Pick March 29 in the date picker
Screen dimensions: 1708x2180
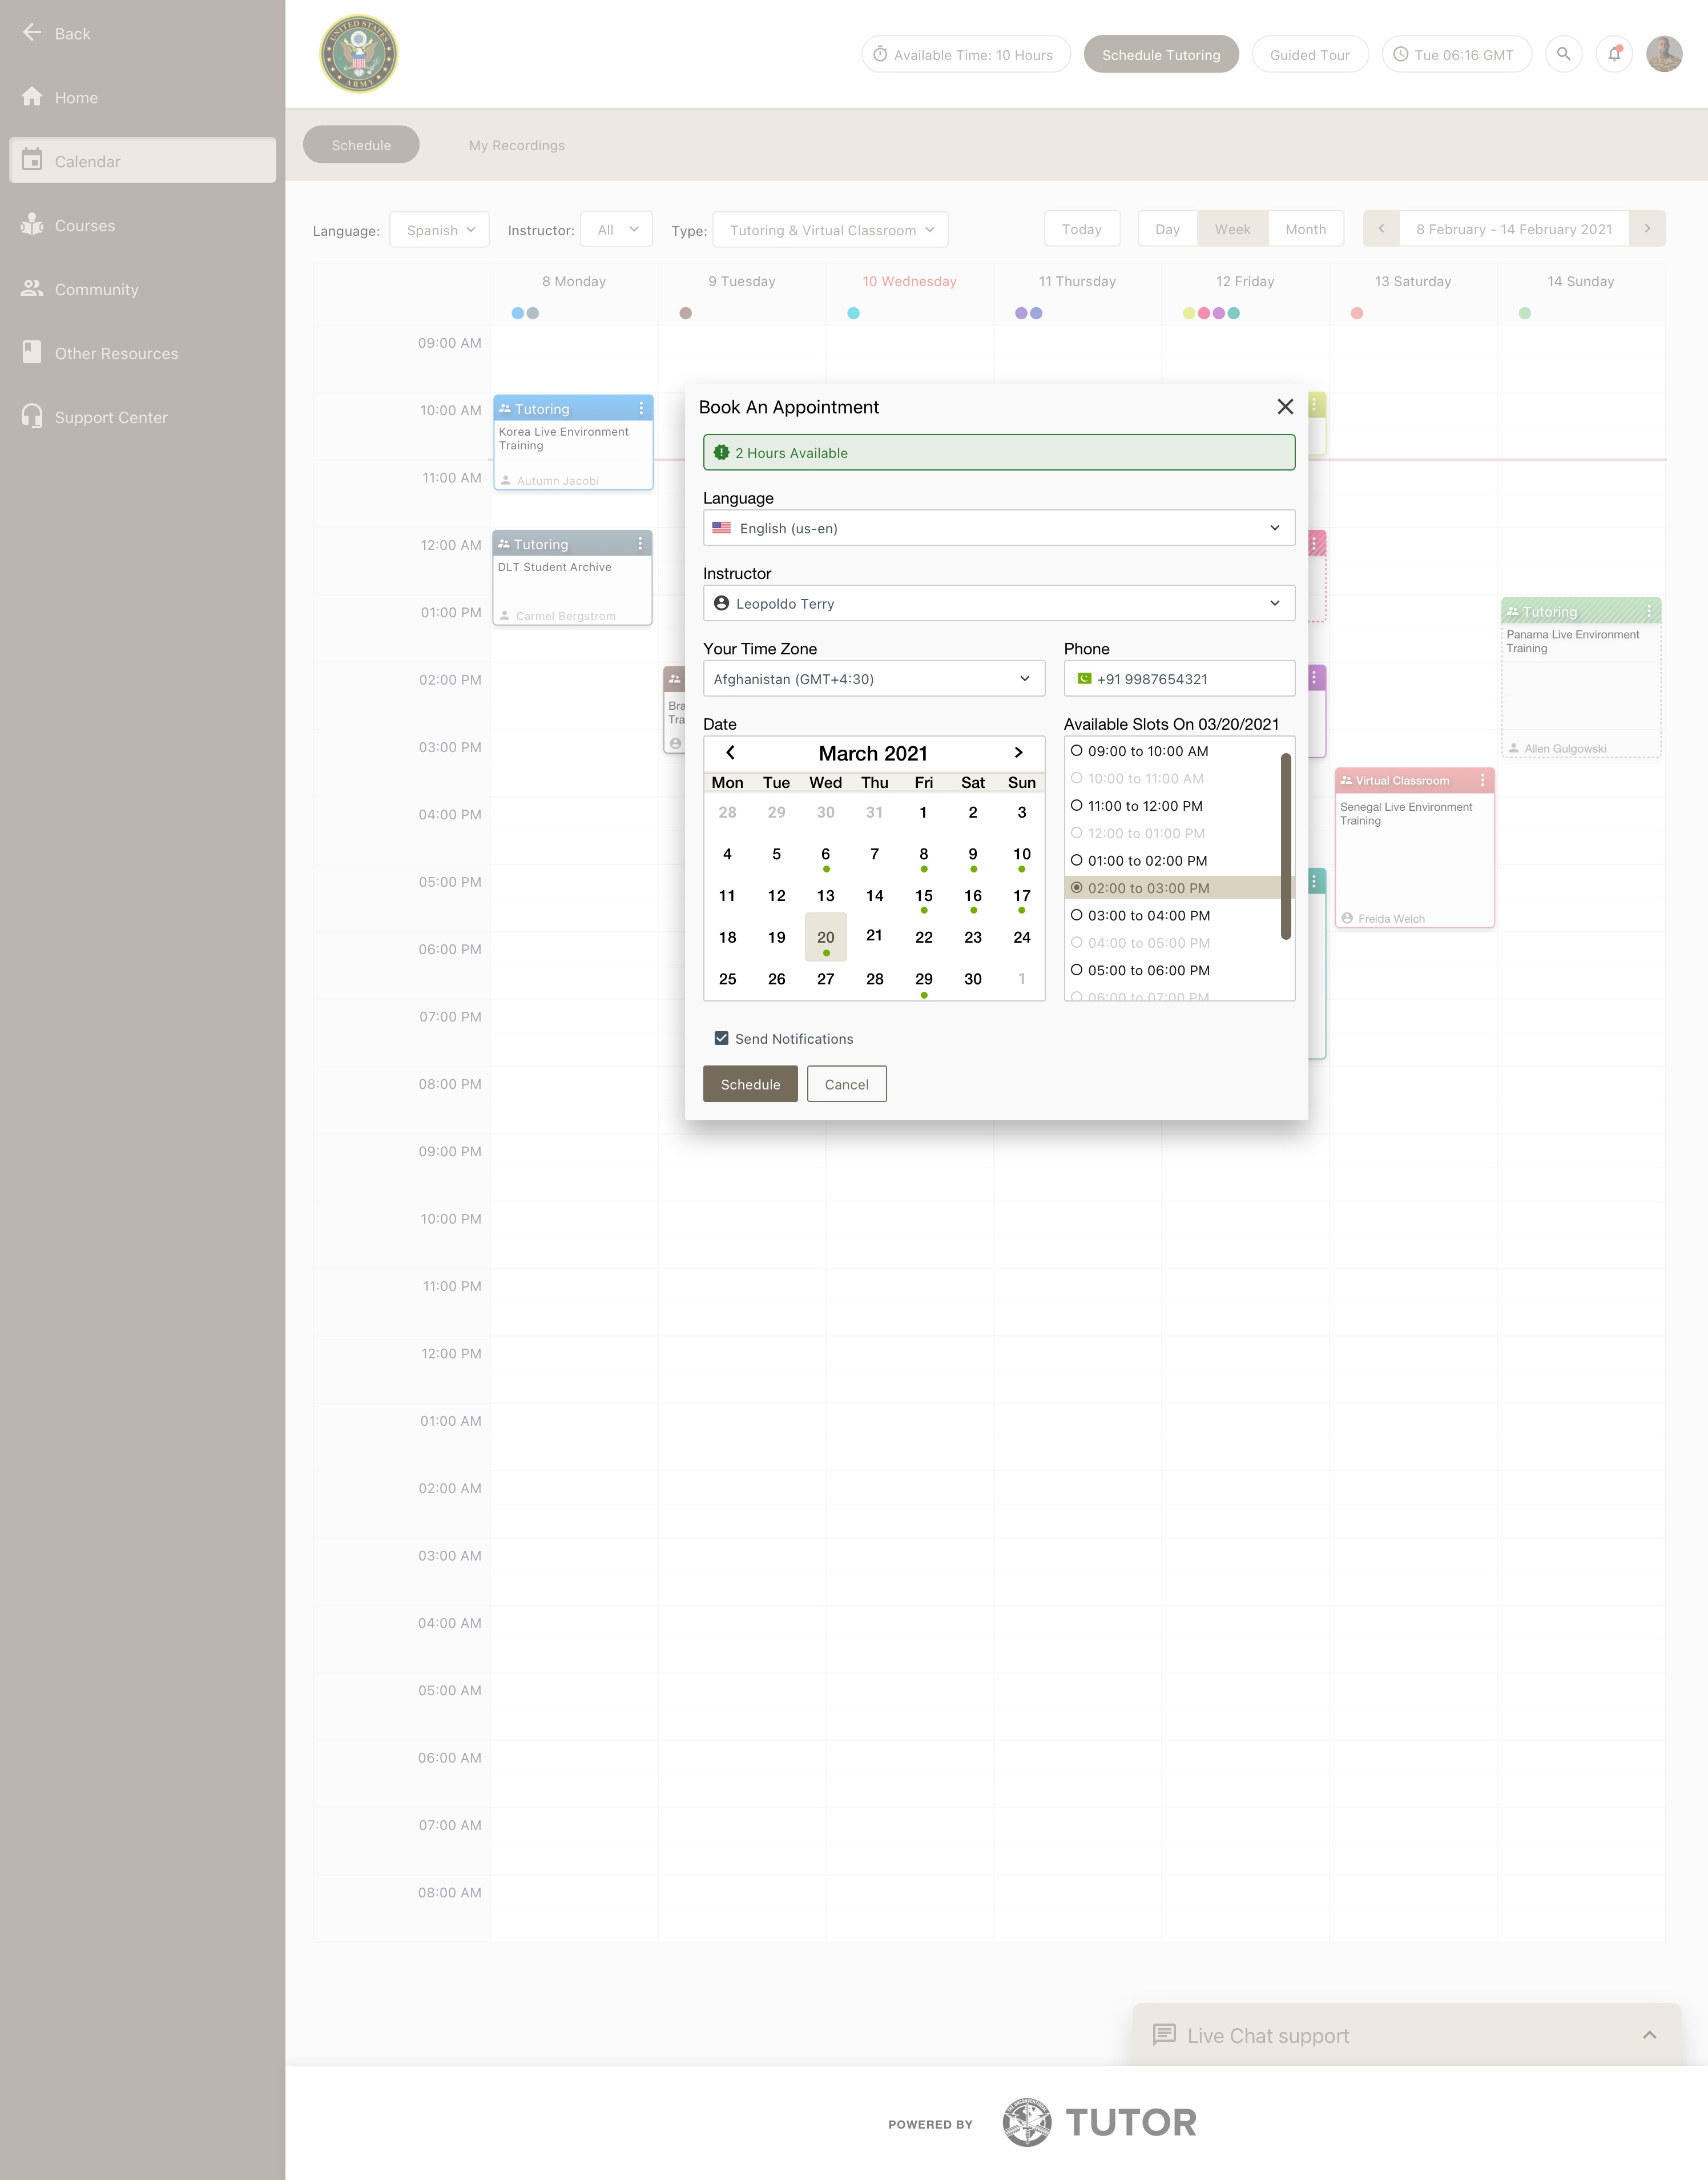(923, 980)
